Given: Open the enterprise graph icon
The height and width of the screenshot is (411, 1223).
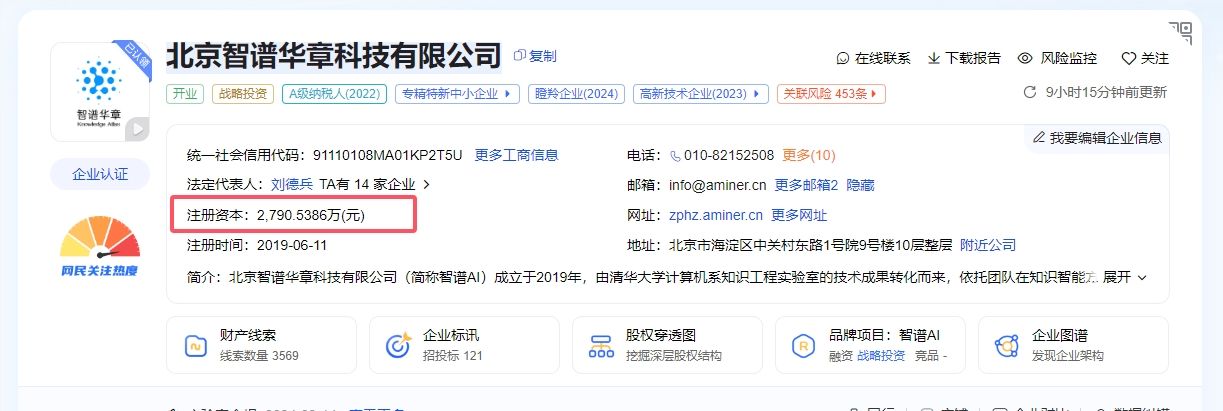Looking at the screenshot, I should tap(1007, 346).
